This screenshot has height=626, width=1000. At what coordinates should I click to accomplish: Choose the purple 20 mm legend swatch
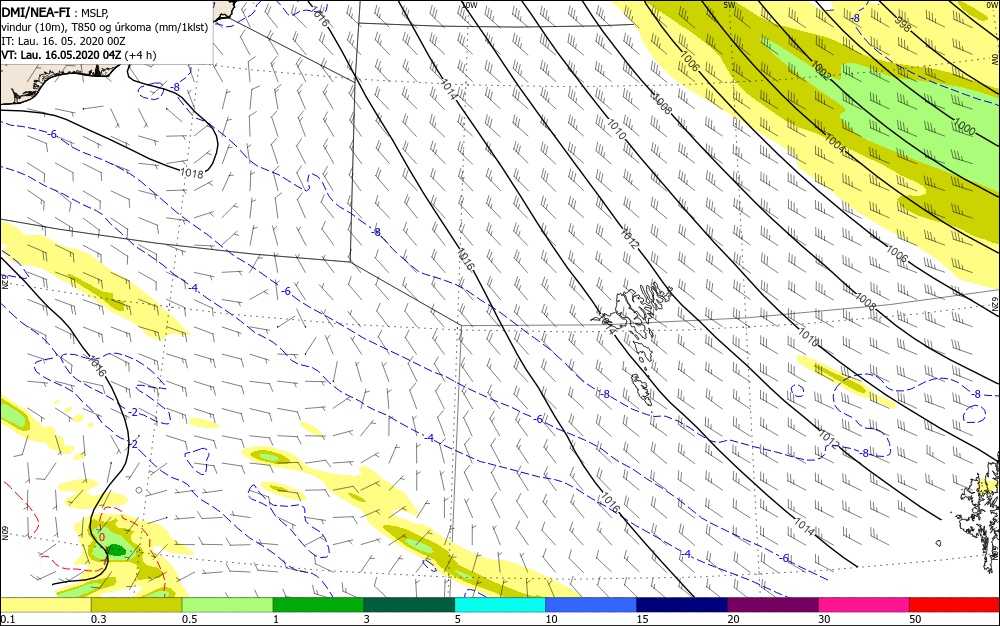(x=772, y=605)
